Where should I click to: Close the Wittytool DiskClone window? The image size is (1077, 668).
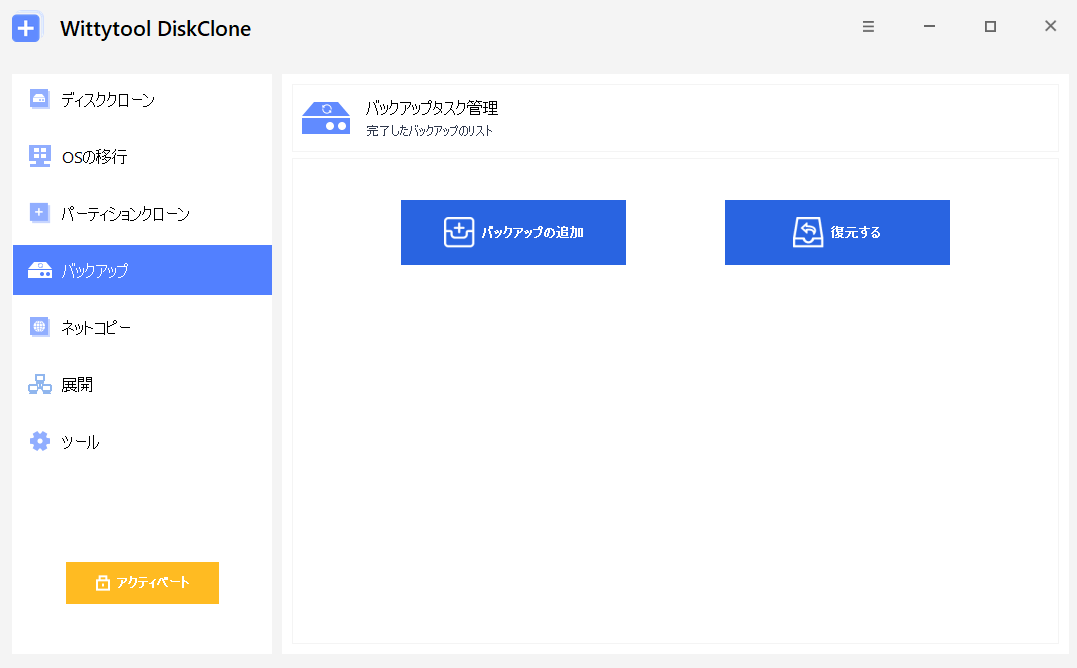click(x=1050, y=27)
